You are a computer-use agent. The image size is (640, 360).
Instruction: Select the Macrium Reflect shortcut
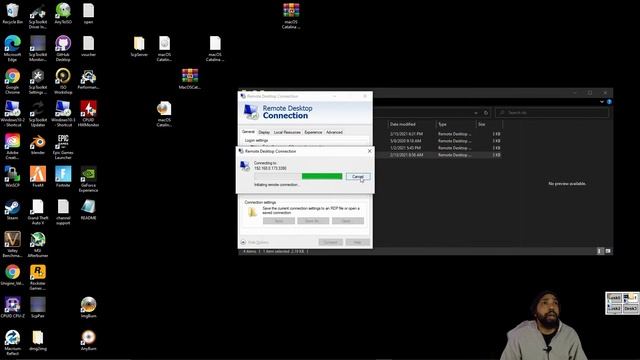tap(13, 342)
